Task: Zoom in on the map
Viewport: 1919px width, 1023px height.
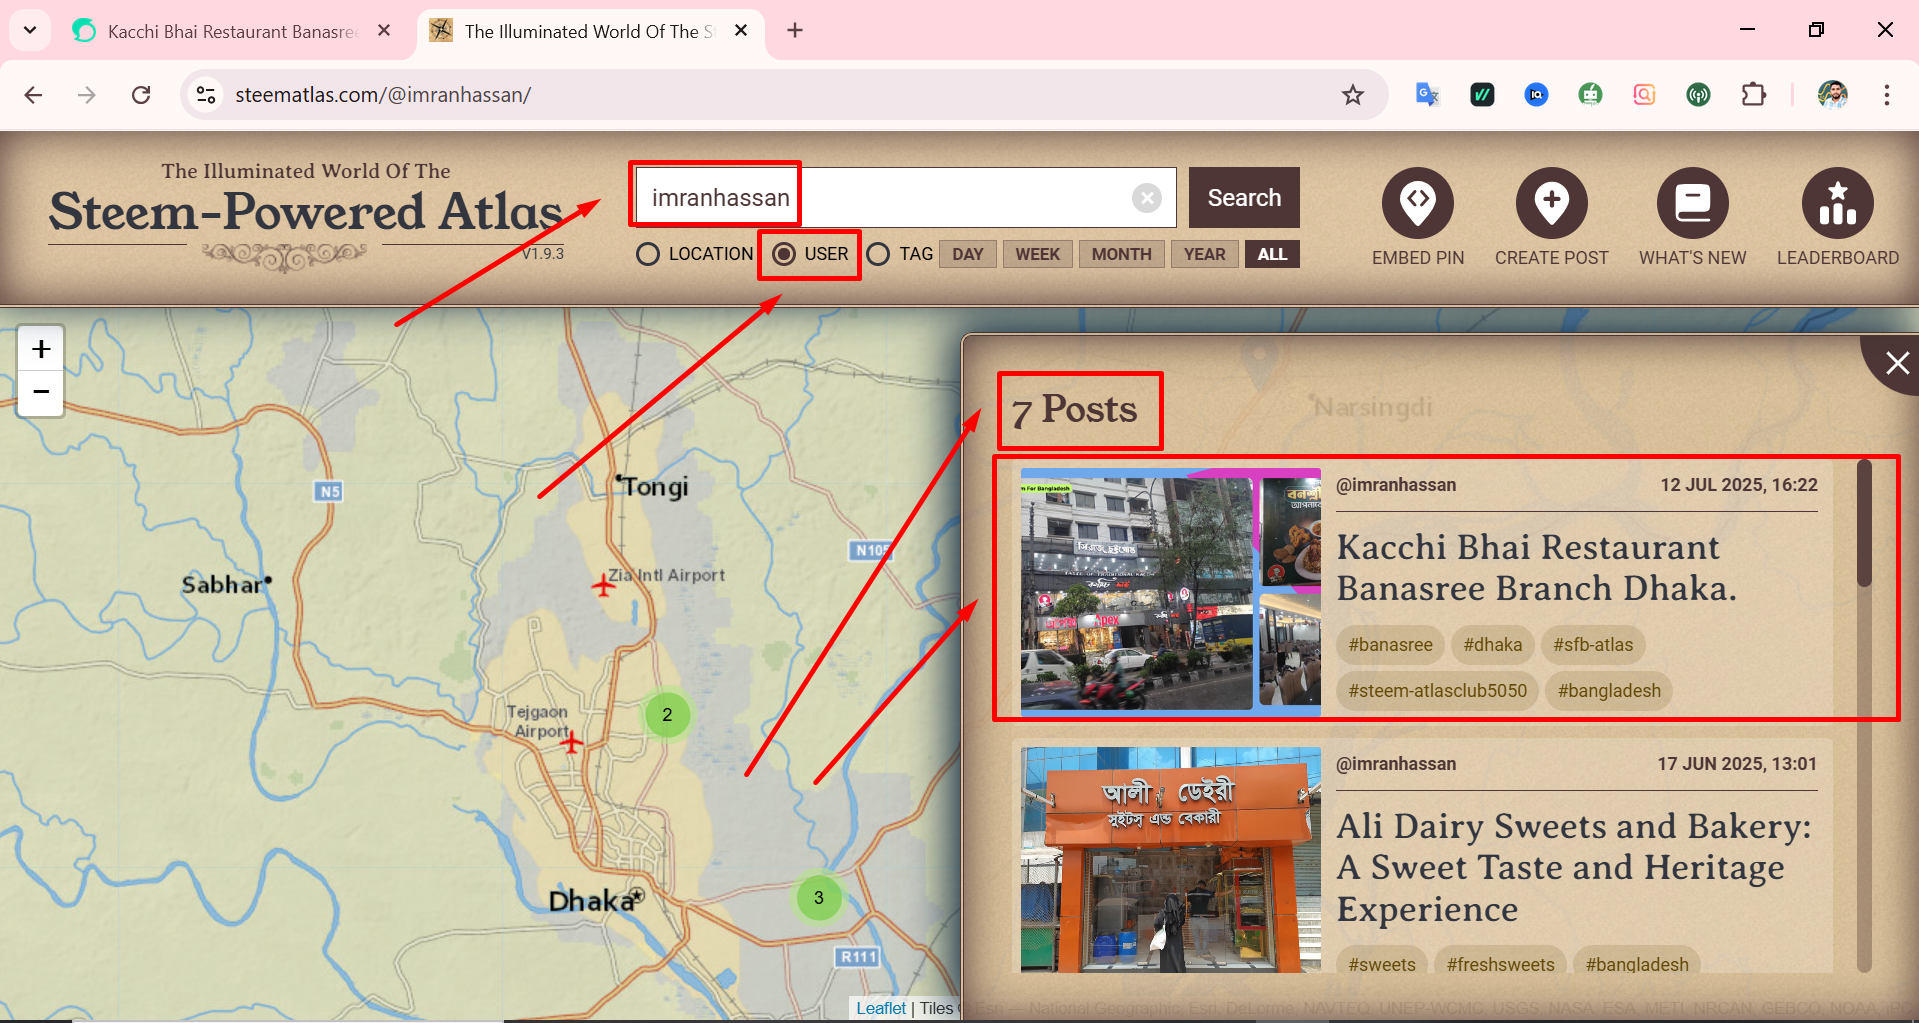Action: [x=41, y=349]
